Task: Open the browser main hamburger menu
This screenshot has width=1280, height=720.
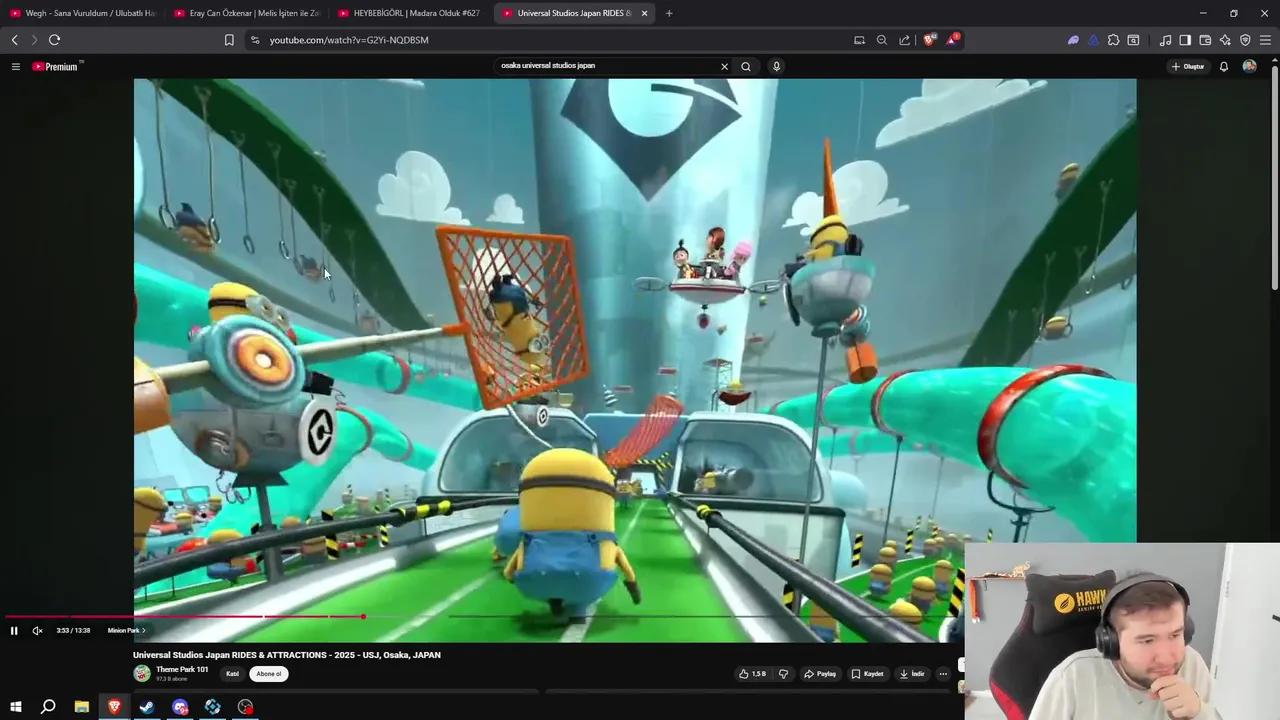Action: [1265, 40]
